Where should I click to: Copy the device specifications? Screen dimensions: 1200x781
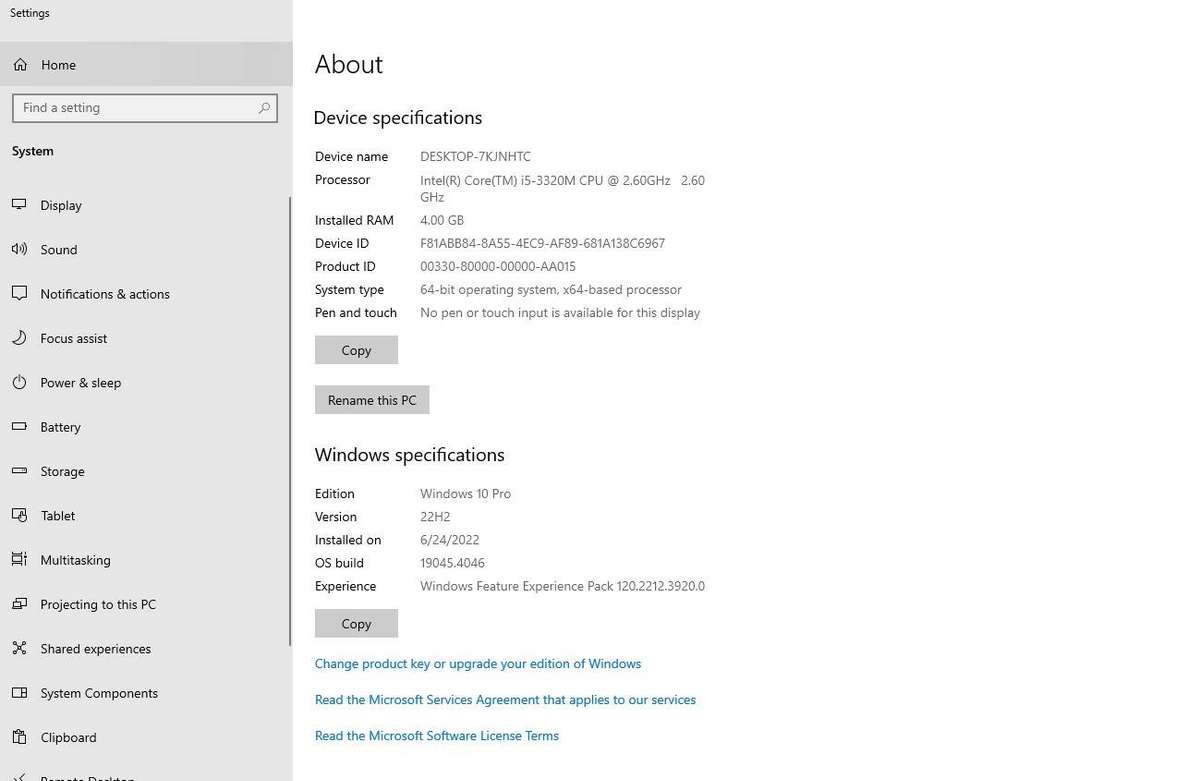[x=356, y=350]
